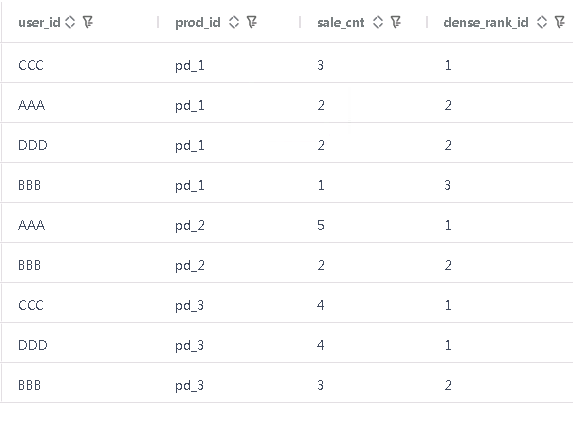Select DDD cell in the pd_3 row
573x424 pixels.
(33, 345)
